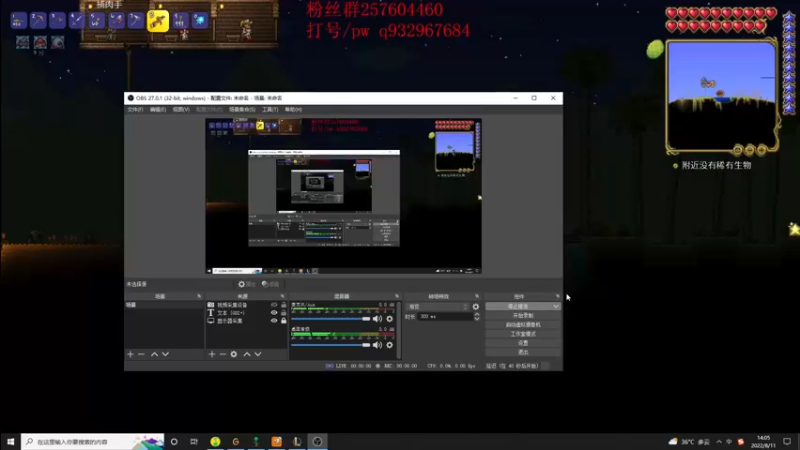Image resolution: width=800 pixels, height=450 pixels.
Task: Click the display capture monitor icon
Action: 211,321
